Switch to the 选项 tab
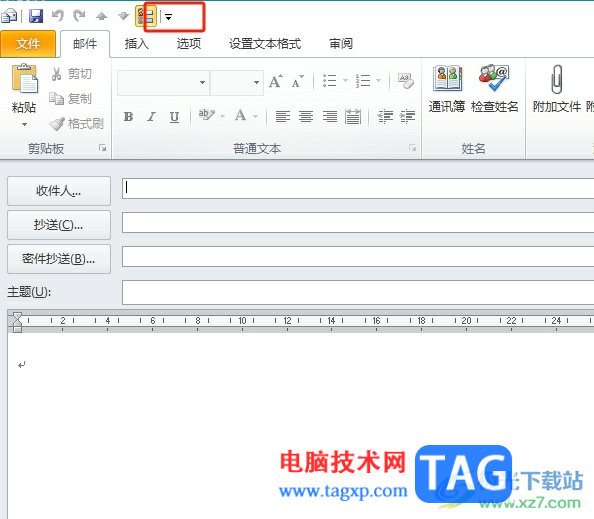This screenshot has height=519, width=594. point(189,44)
